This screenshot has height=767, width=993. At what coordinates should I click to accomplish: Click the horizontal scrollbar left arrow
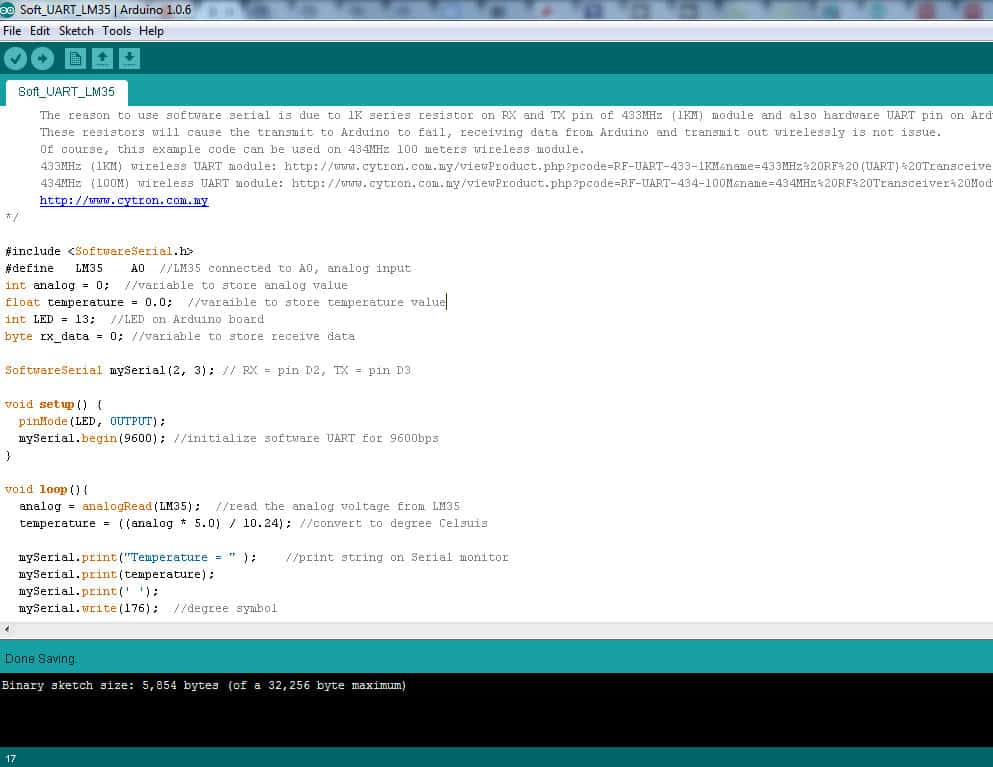(7, 629)
